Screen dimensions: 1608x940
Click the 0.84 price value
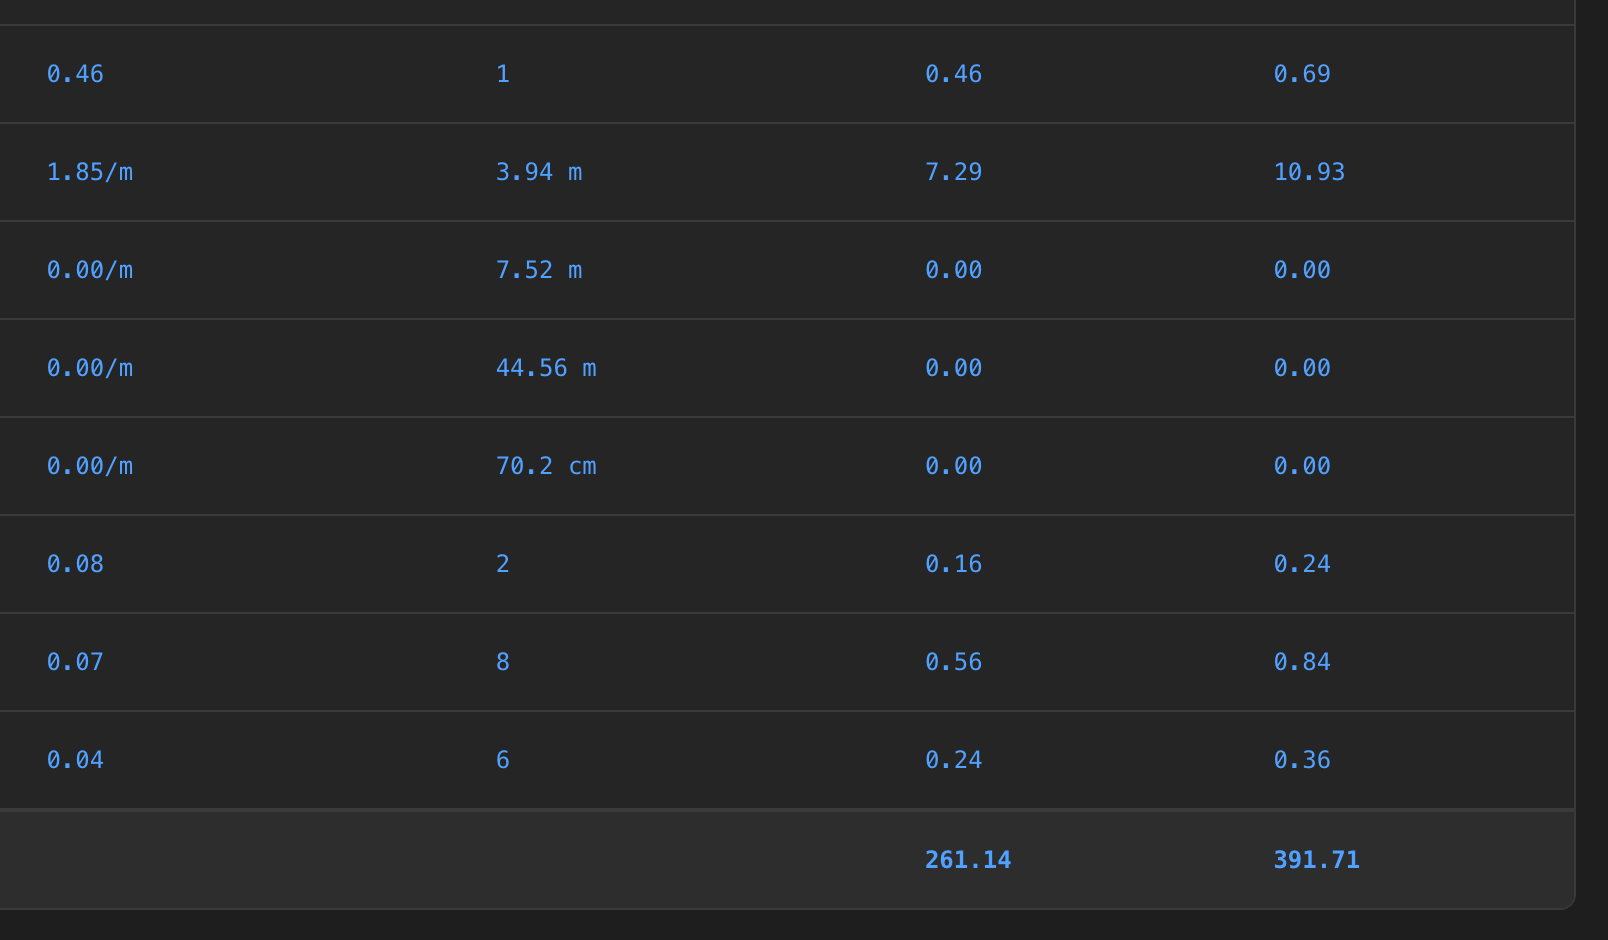point(1302,662)
